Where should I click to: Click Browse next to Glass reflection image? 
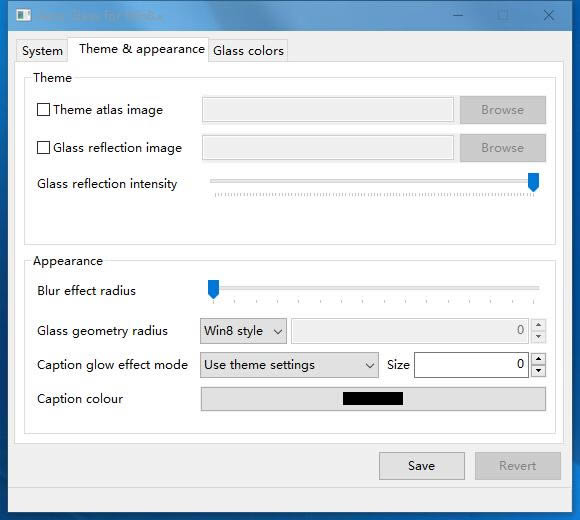[x=503, y=148]
